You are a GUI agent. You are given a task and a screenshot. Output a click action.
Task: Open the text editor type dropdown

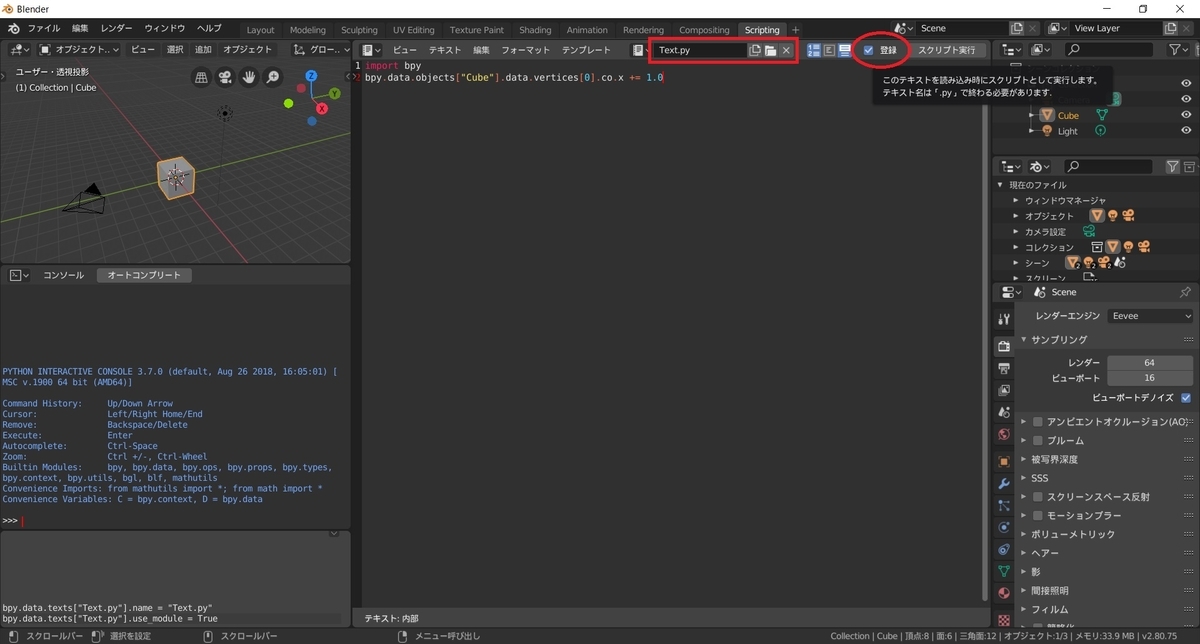coord(372,50)
